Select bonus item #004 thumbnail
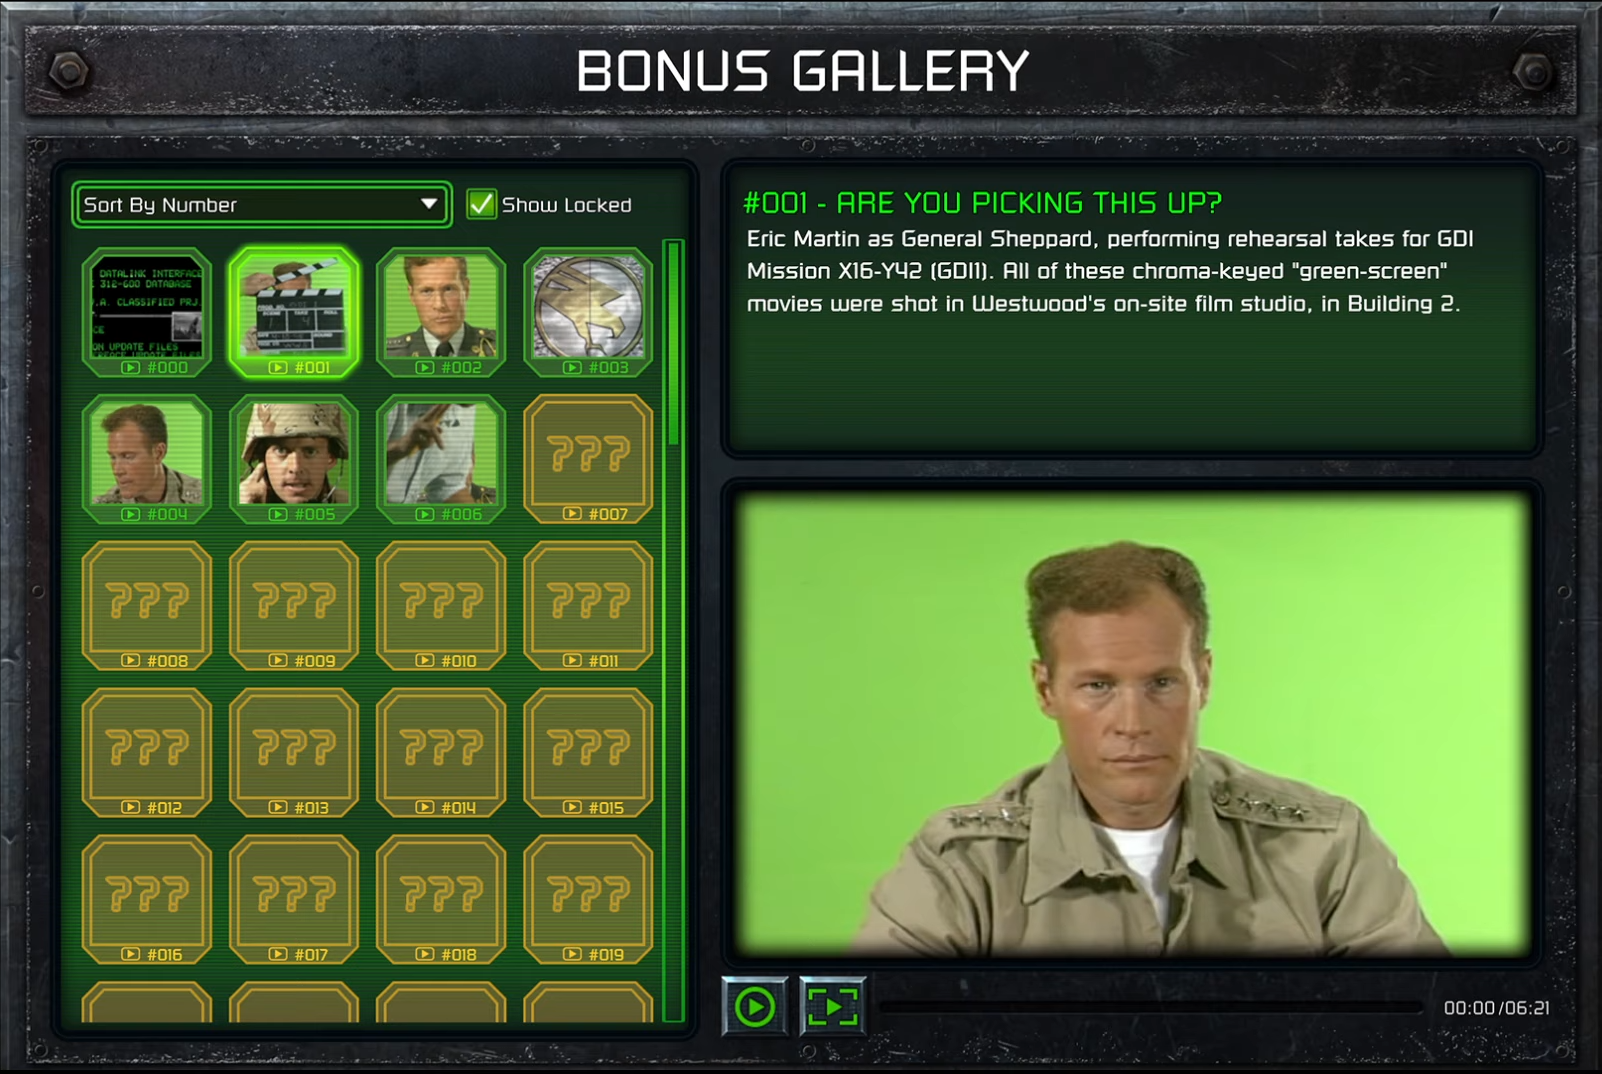Image resolution: width=1602 pixels, height=1074 pixels. [147, 460]
